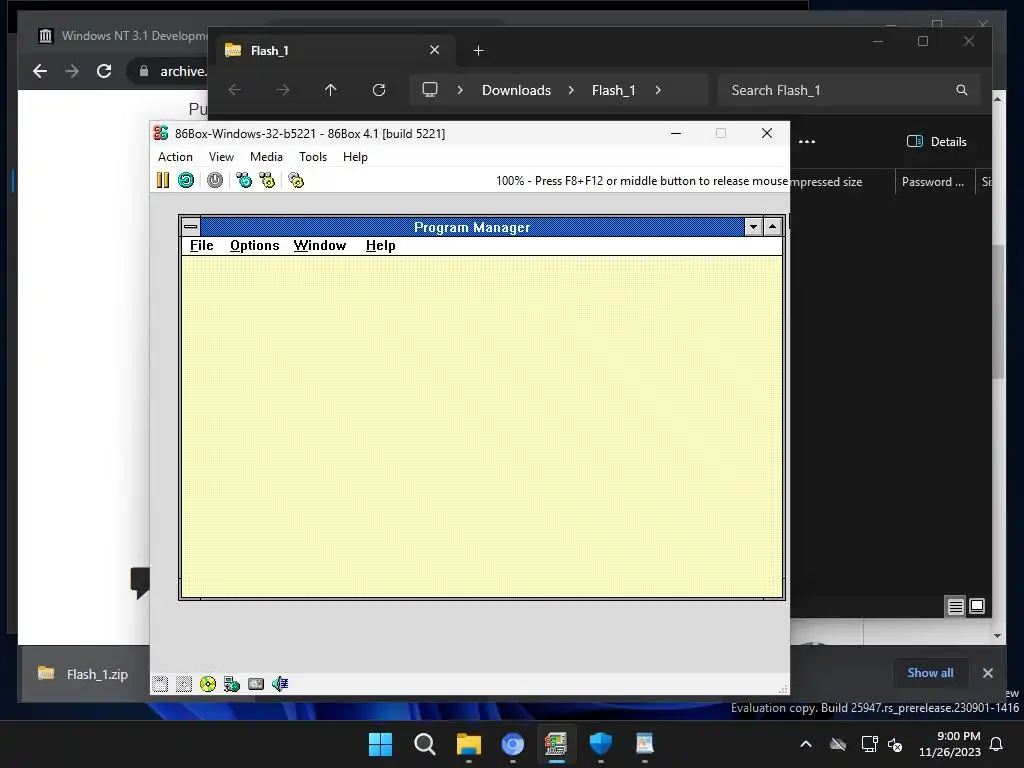The image size is (1024, 768).
Task: Select Downloads in the Explorer breadcrumb
Action: point(517,90)
